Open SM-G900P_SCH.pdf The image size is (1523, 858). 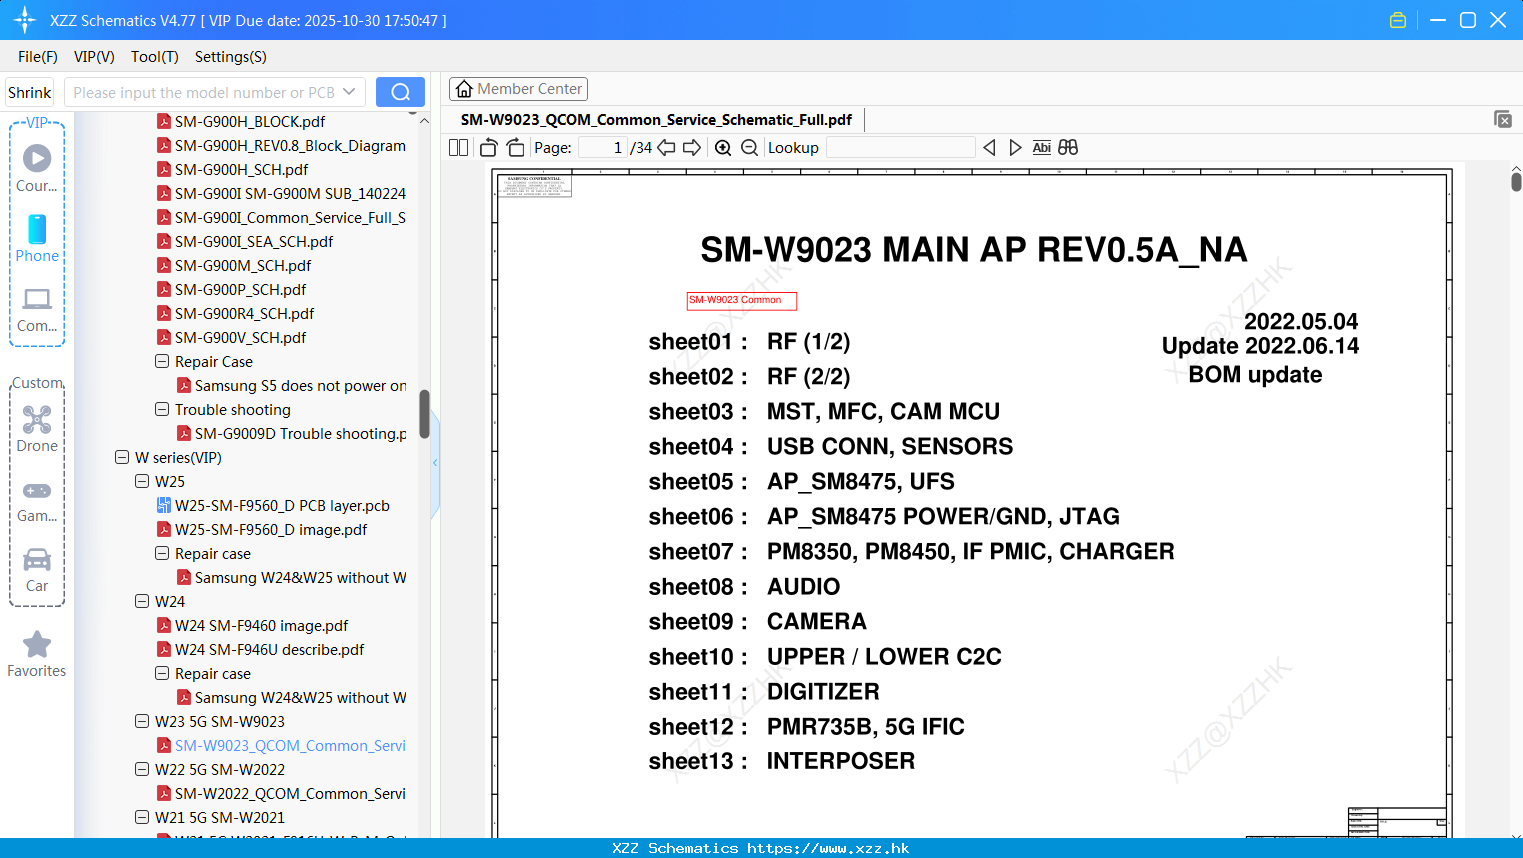click(x=241, y=290)
